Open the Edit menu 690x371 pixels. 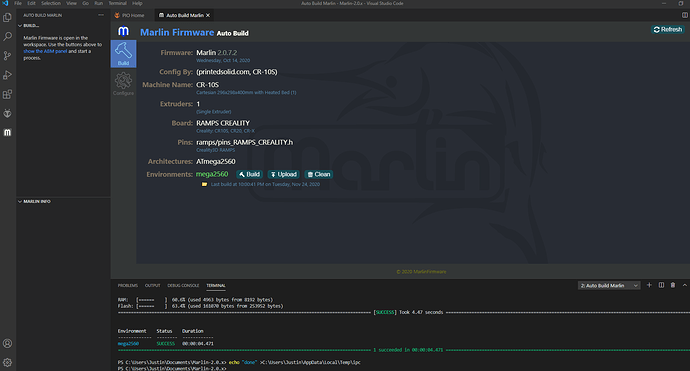[x=31, y=3]
